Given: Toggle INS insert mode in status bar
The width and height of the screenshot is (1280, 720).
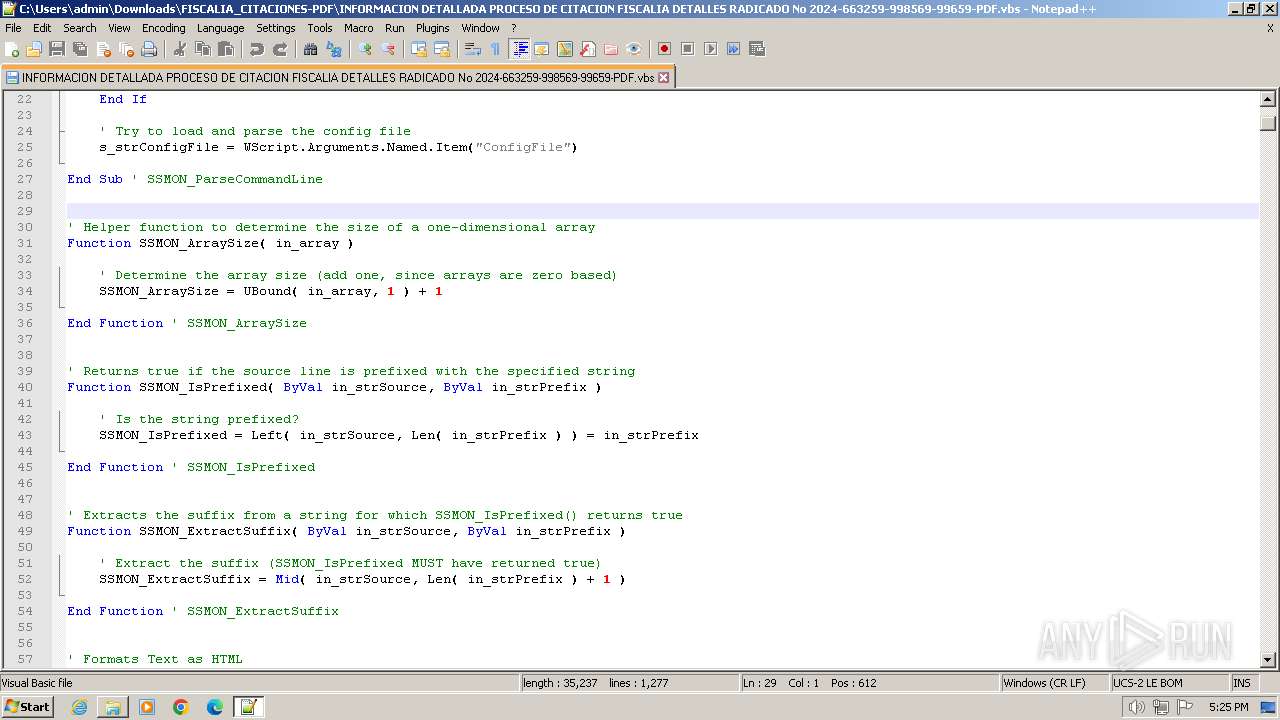Looking at the screenshot, I should pyautogui.click(x=1242, y=683).
